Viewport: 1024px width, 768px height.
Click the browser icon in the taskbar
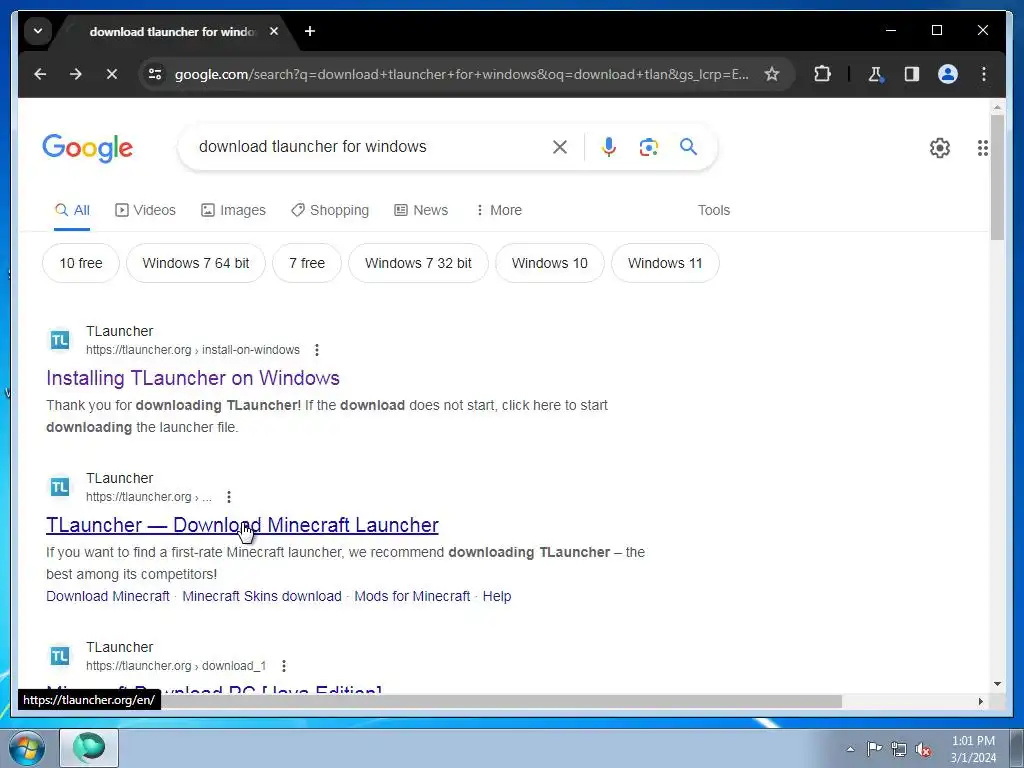[x=89, y=748]
